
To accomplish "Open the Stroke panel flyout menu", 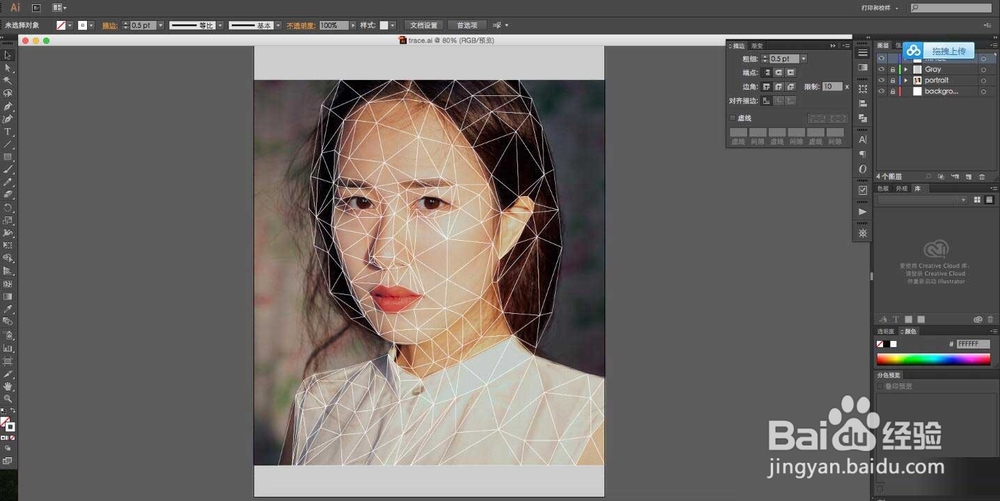I will tap(846, 46).
